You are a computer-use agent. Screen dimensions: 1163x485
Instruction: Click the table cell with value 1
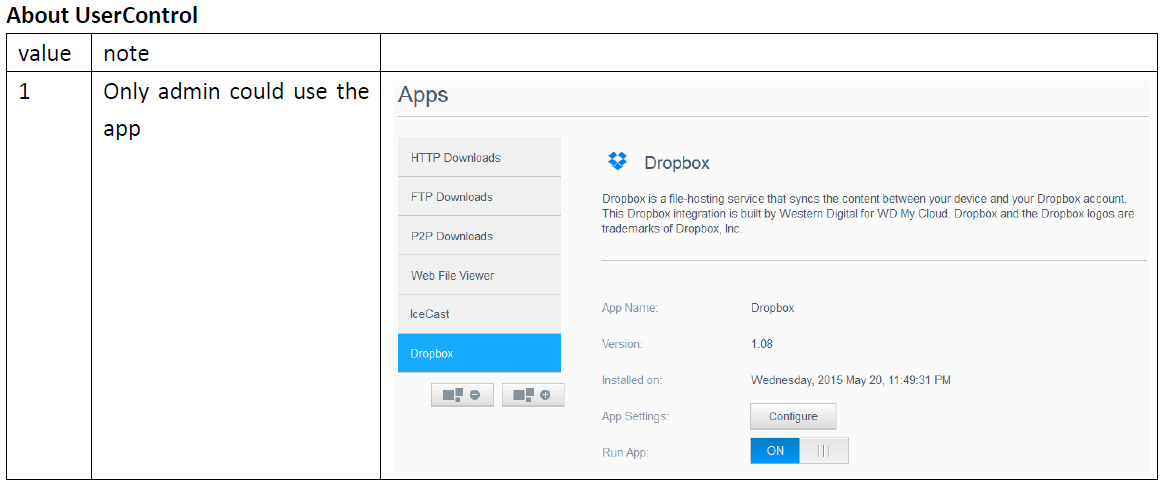click(x=48, y=275)
